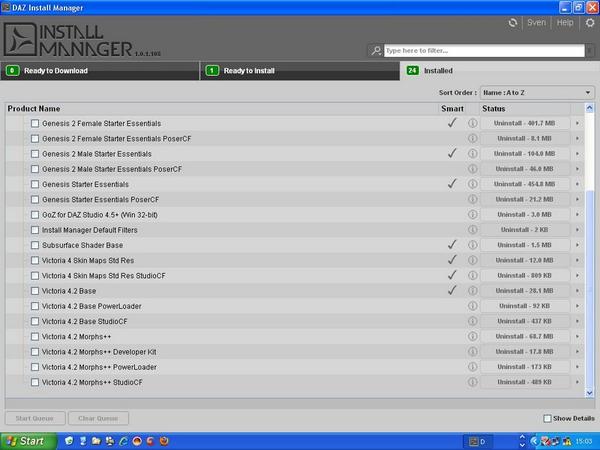Click info icon of Victoria 4.2 Morphs++
This screenshot has height=450, width=600.
coord(473,336)
